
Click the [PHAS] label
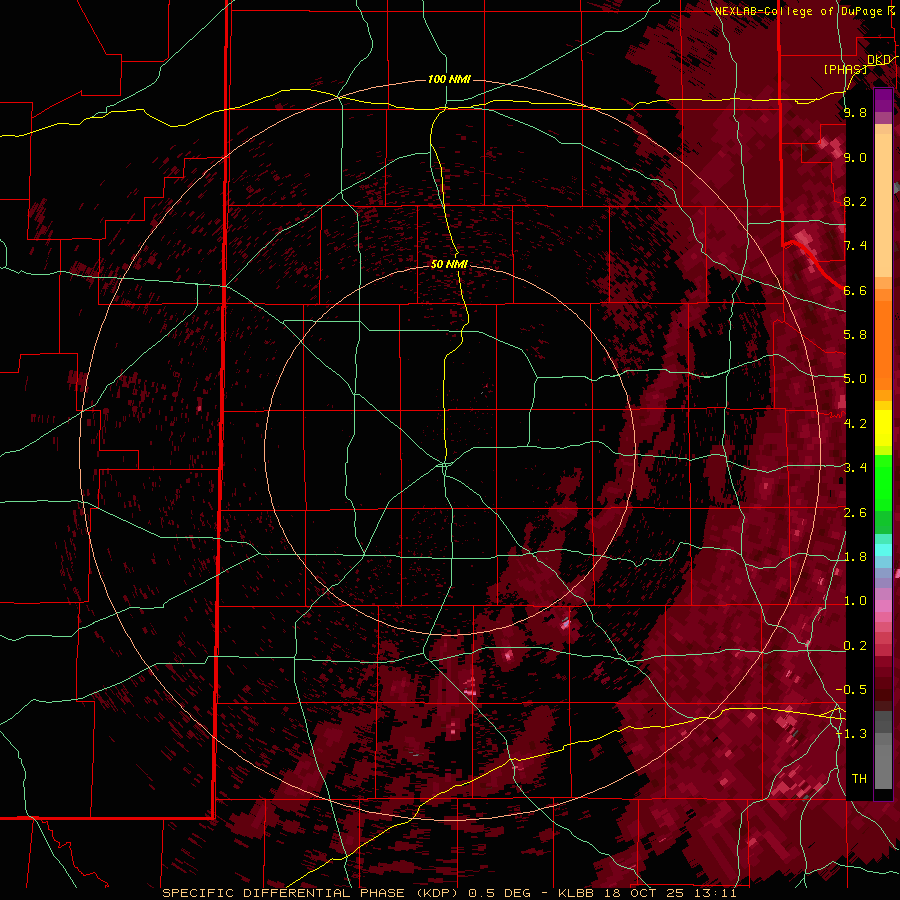click(845, 69)
